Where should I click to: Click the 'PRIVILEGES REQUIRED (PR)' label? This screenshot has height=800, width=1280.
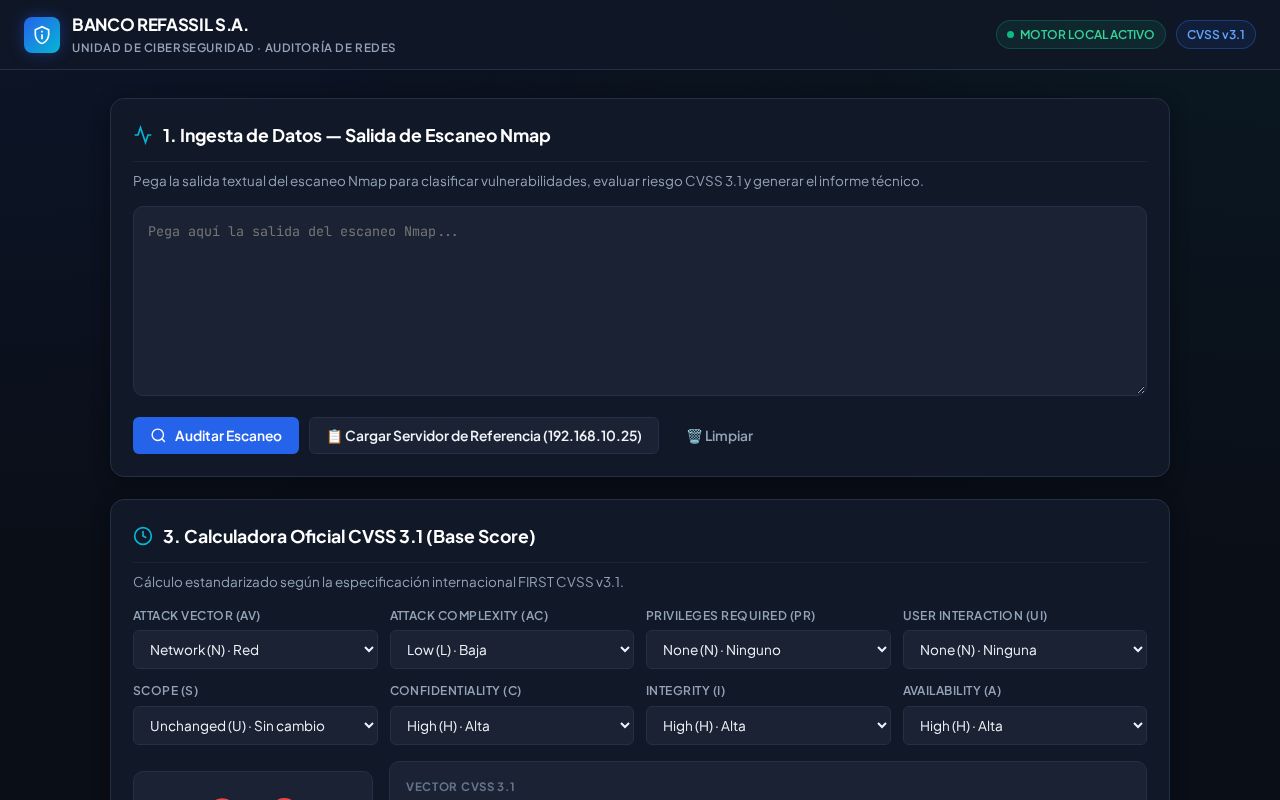point(731,616)
